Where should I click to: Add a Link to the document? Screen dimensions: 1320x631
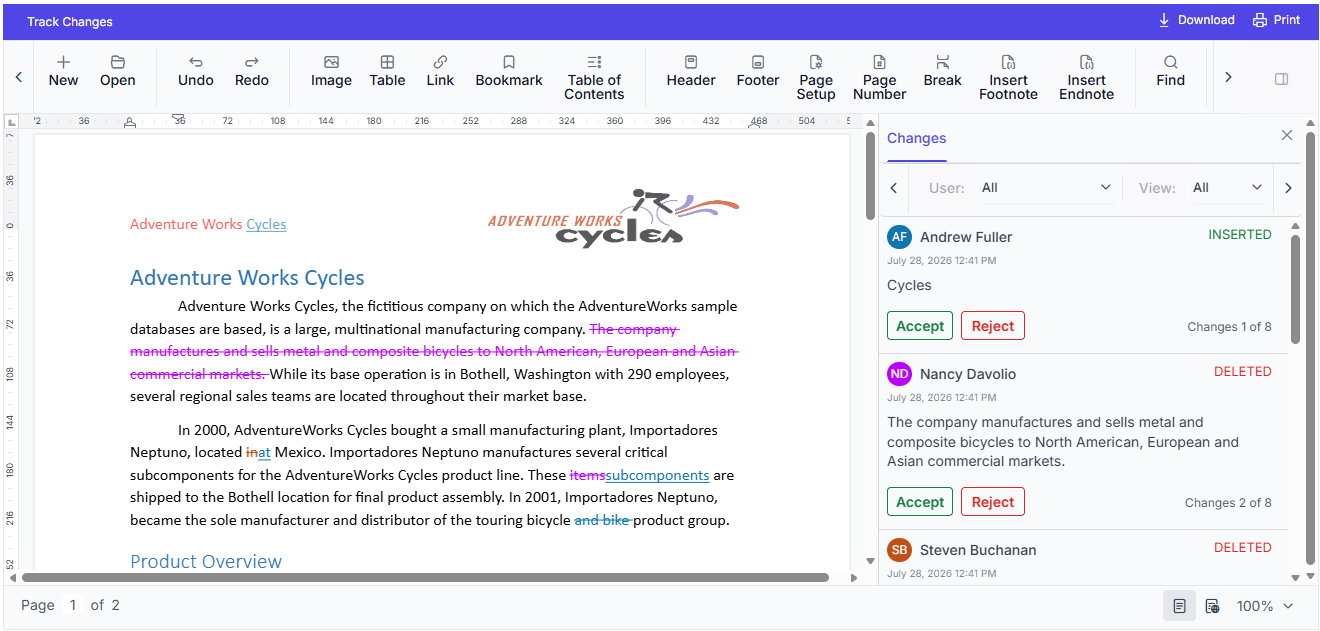coord(440,72)
